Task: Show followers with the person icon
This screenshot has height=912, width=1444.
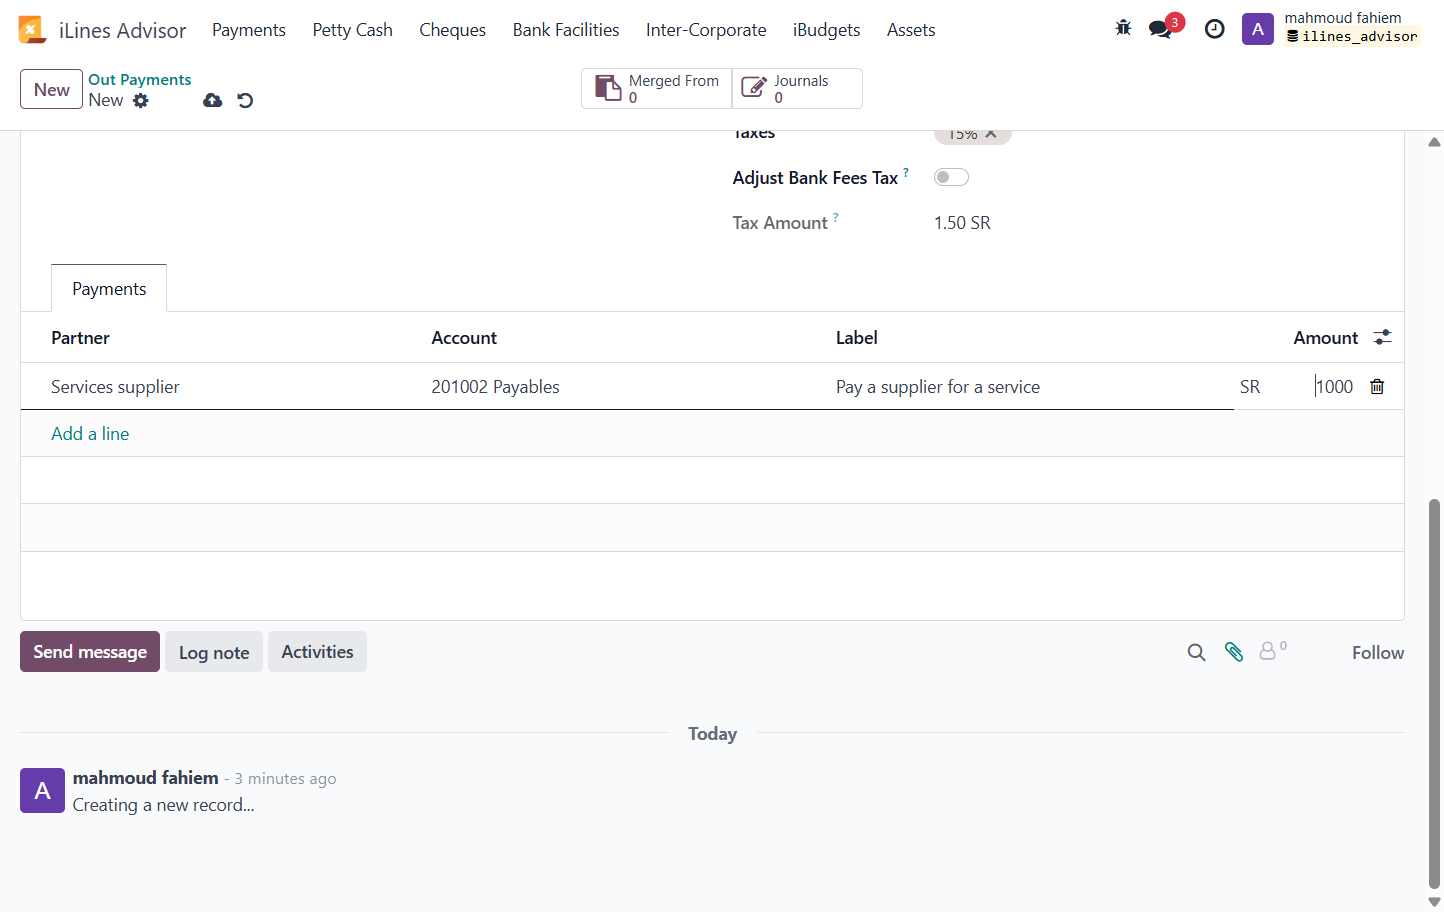Action: pos(1268,651)
